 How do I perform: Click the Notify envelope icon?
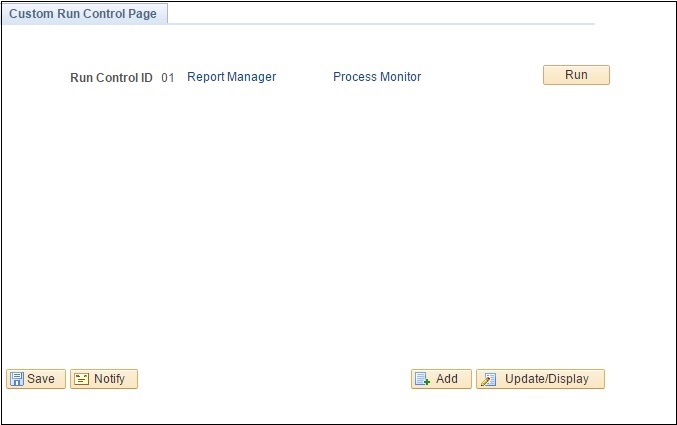point(82,379)
